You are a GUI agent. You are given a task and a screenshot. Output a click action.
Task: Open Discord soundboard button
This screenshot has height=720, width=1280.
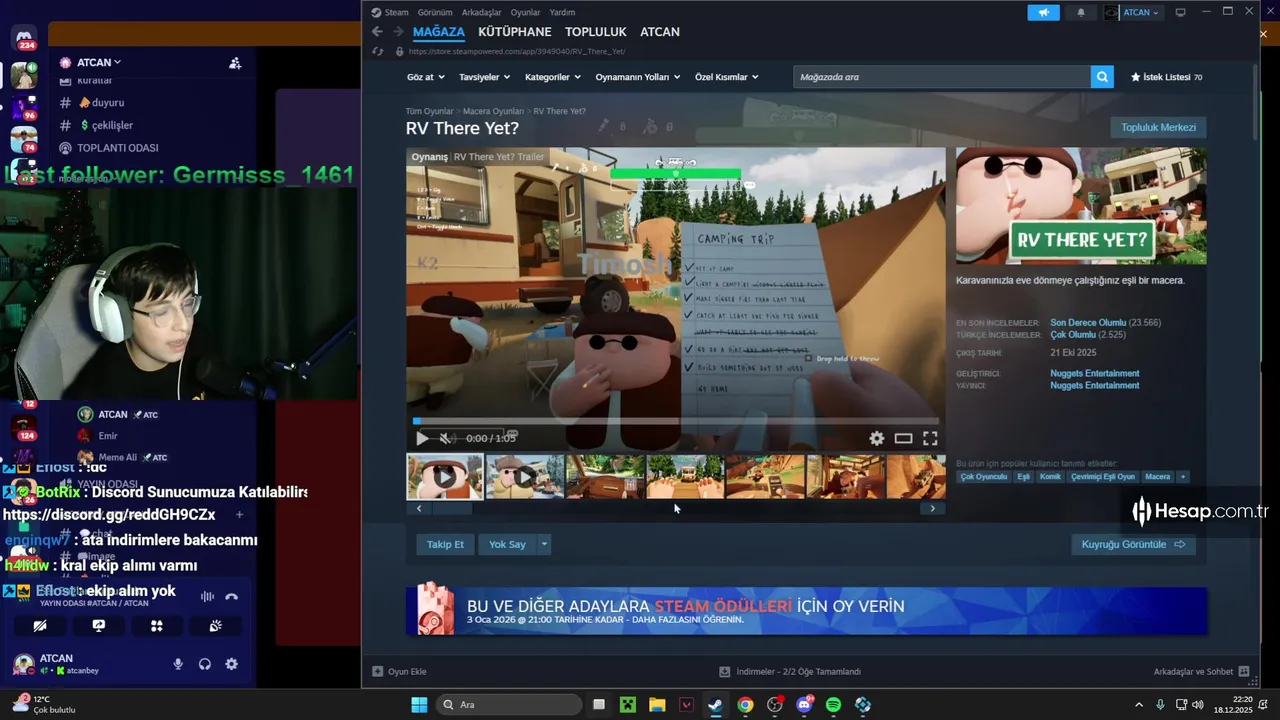[x=215, y=626]
